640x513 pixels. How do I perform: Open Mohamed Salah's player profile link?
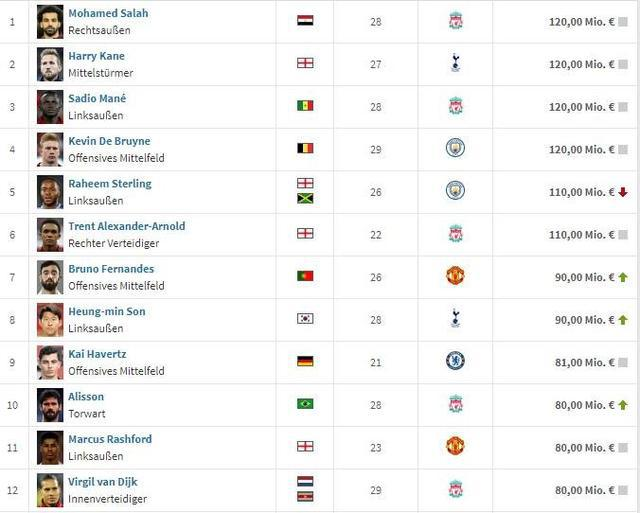[108, 13]
